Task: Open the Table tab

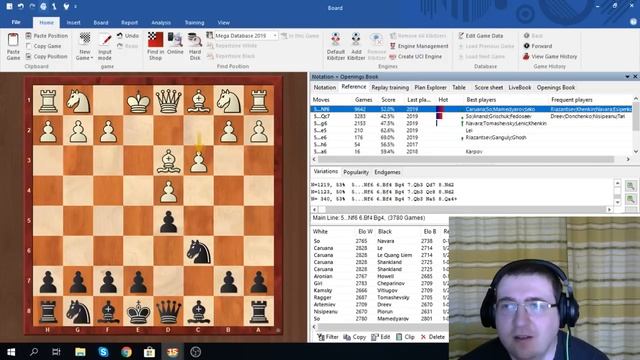Action: [x=459, y=87]
